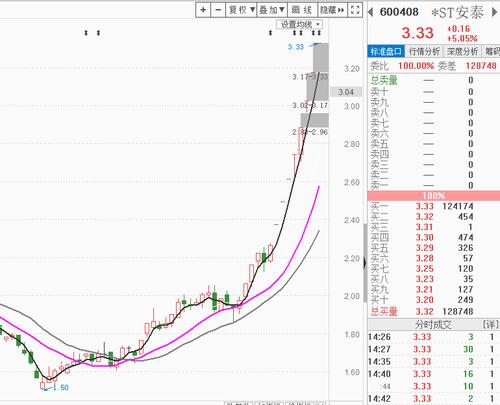This screenshot has width=500, height=405.
Task: Toggle fullscreen chart view icon
Action: click(355, 10)
